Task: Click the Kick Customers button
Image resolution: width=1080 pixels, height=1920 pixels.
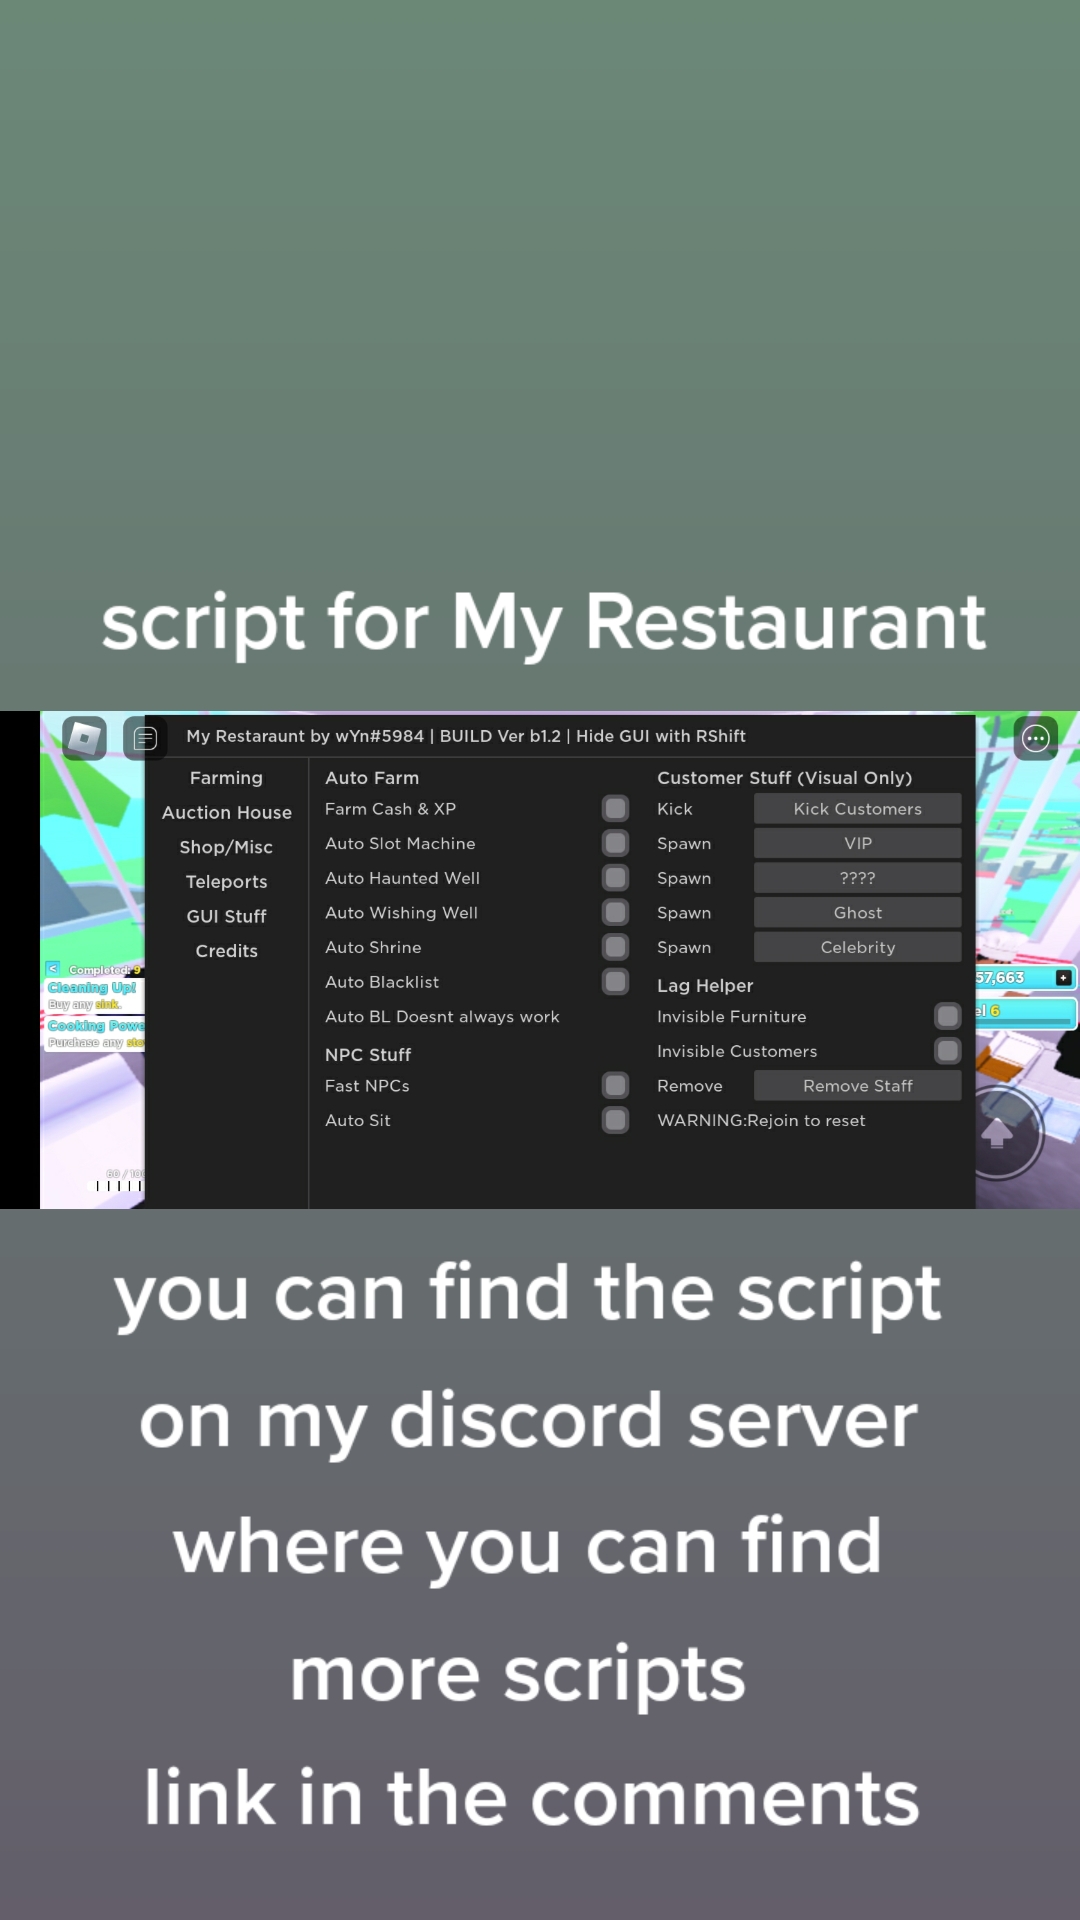Action: tap(858, 808)
